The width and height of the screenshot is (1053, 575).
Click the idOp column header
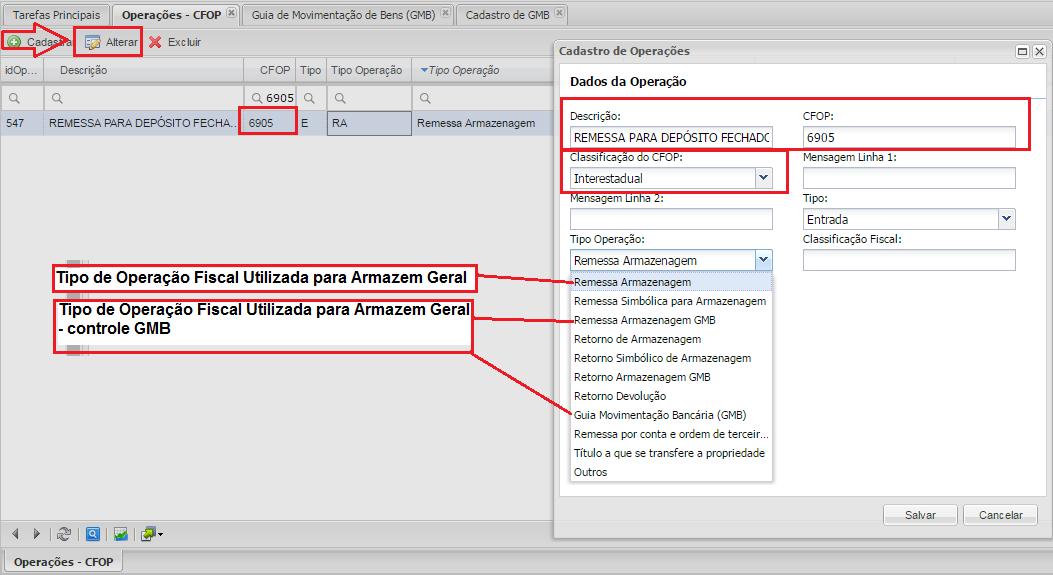point(22,70)
